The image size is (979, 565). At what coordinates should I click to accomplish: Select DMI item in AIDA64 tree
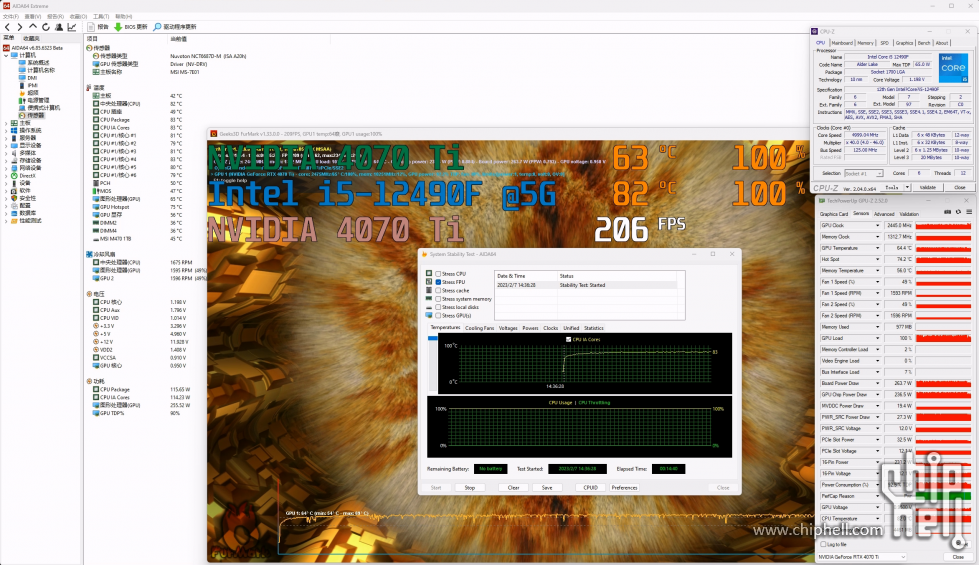[32, 78]
